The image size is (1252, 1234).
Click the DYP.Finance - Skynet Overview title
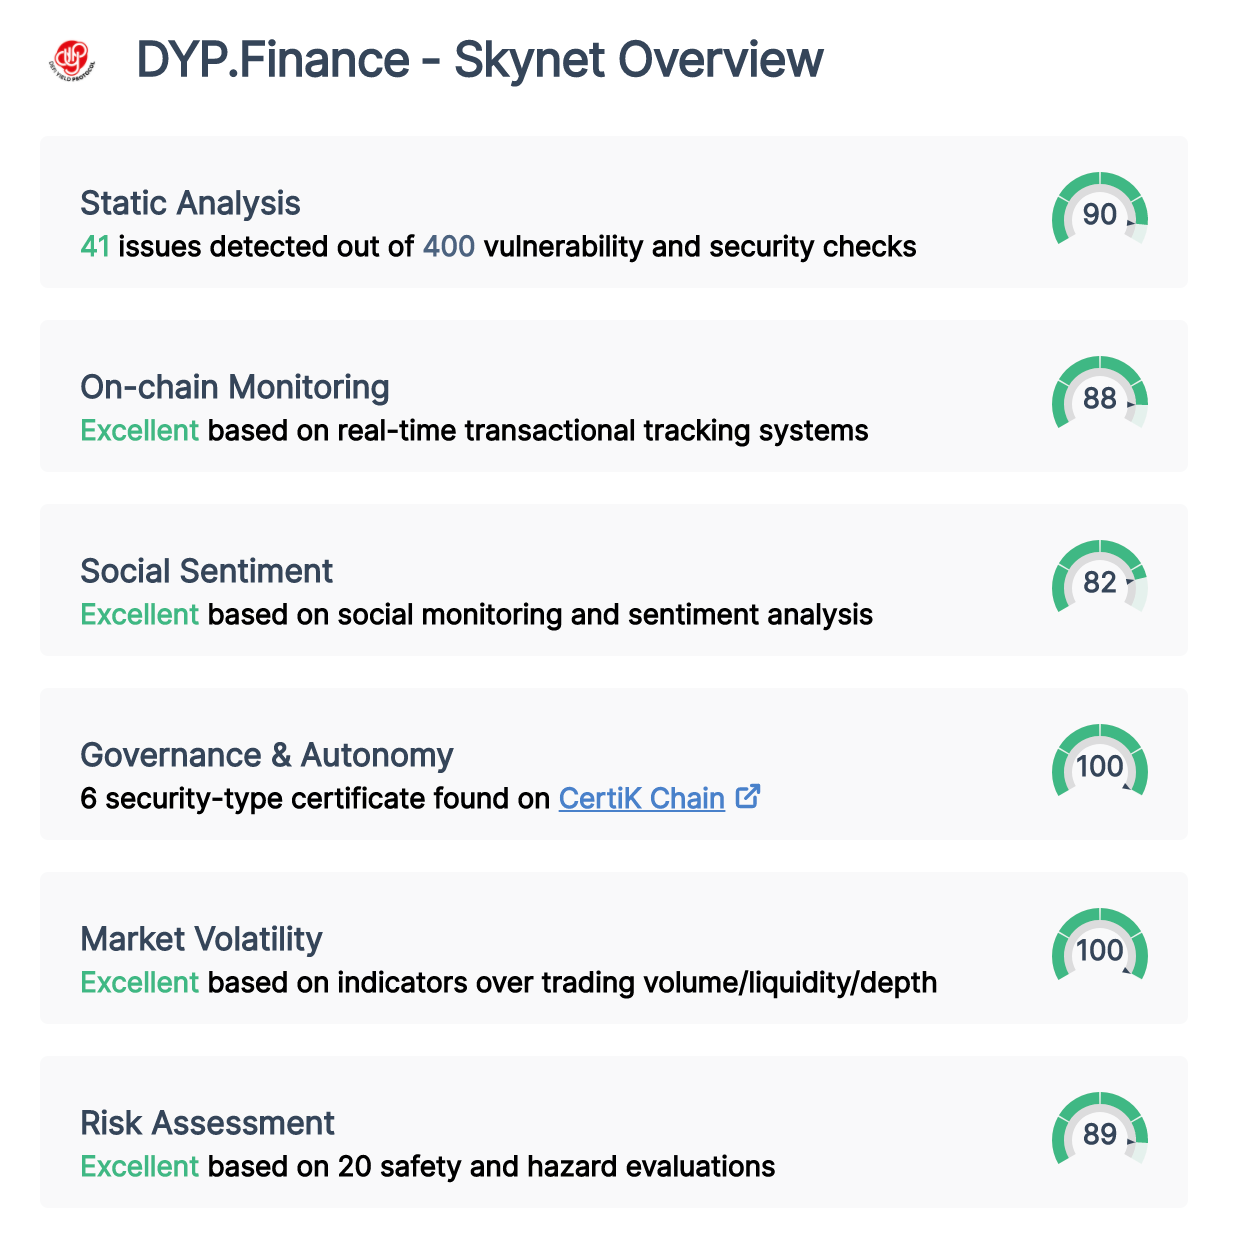pos(478,59)
